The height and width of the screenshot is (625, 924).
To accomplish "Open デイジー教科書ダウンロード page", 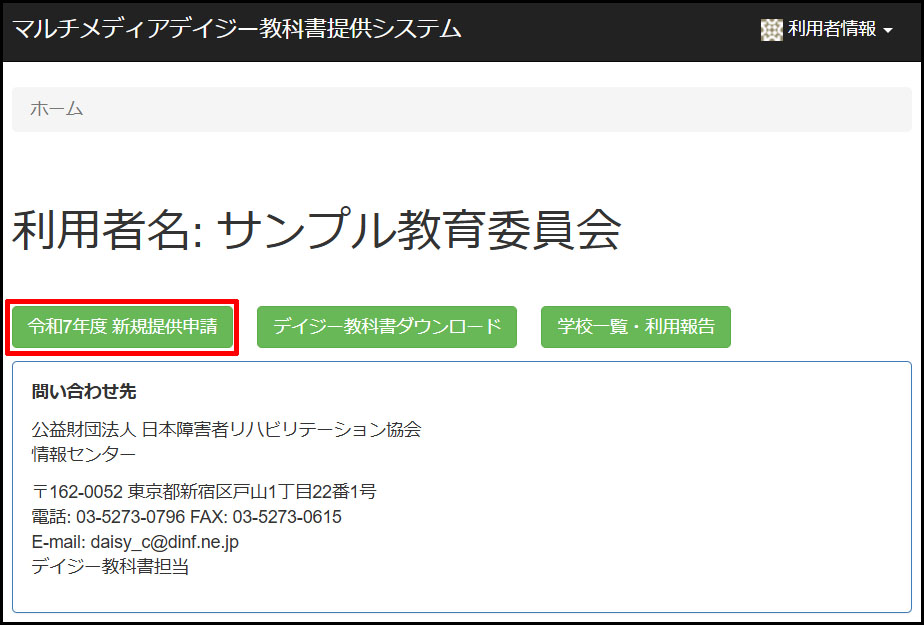I will (x=386, y=327).
